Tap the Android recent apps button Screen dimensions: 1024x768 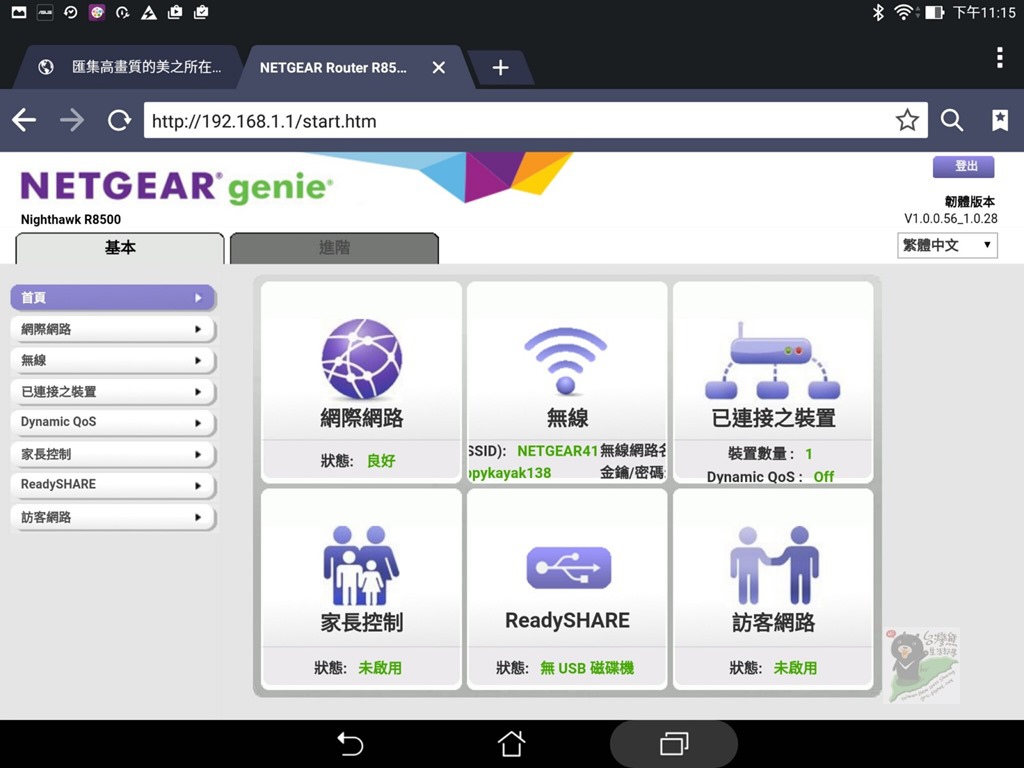(x=674, y=744)
